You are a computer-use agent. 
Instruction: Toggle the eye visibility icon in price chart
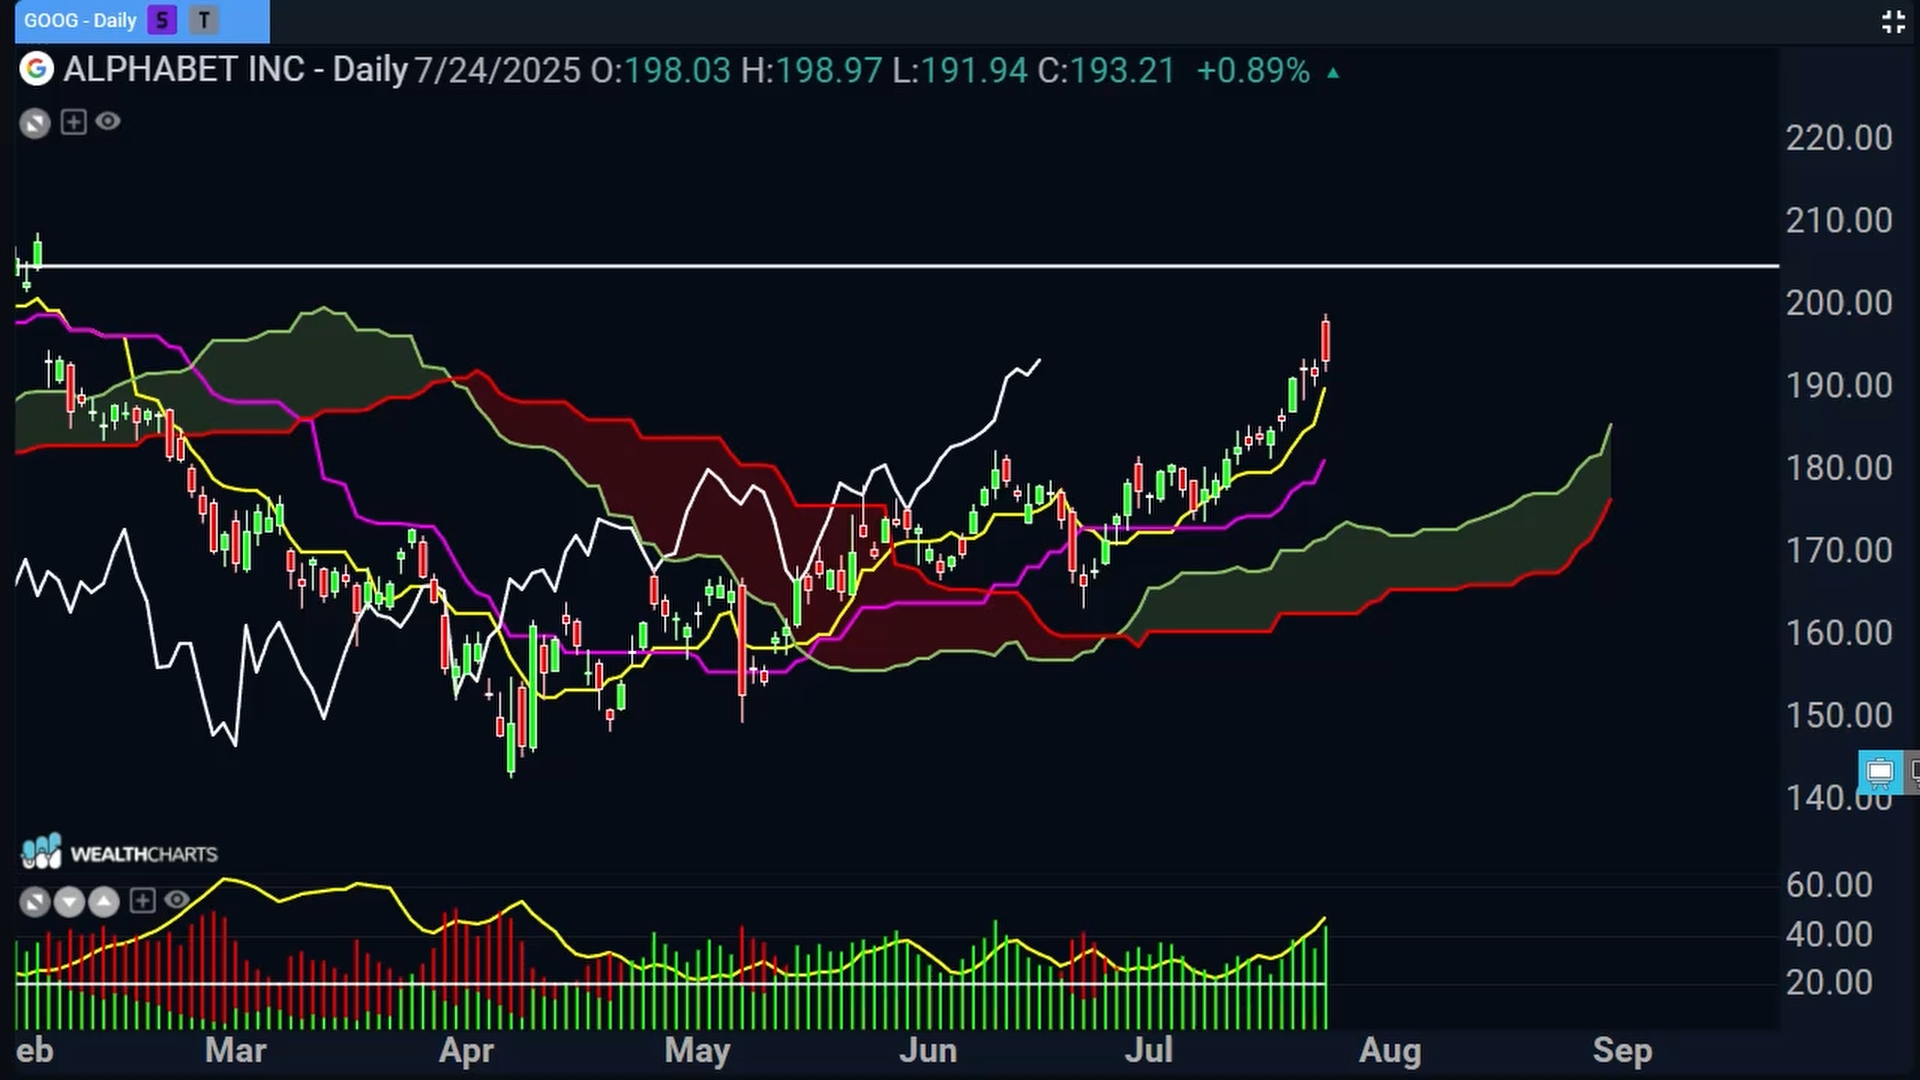108,121
